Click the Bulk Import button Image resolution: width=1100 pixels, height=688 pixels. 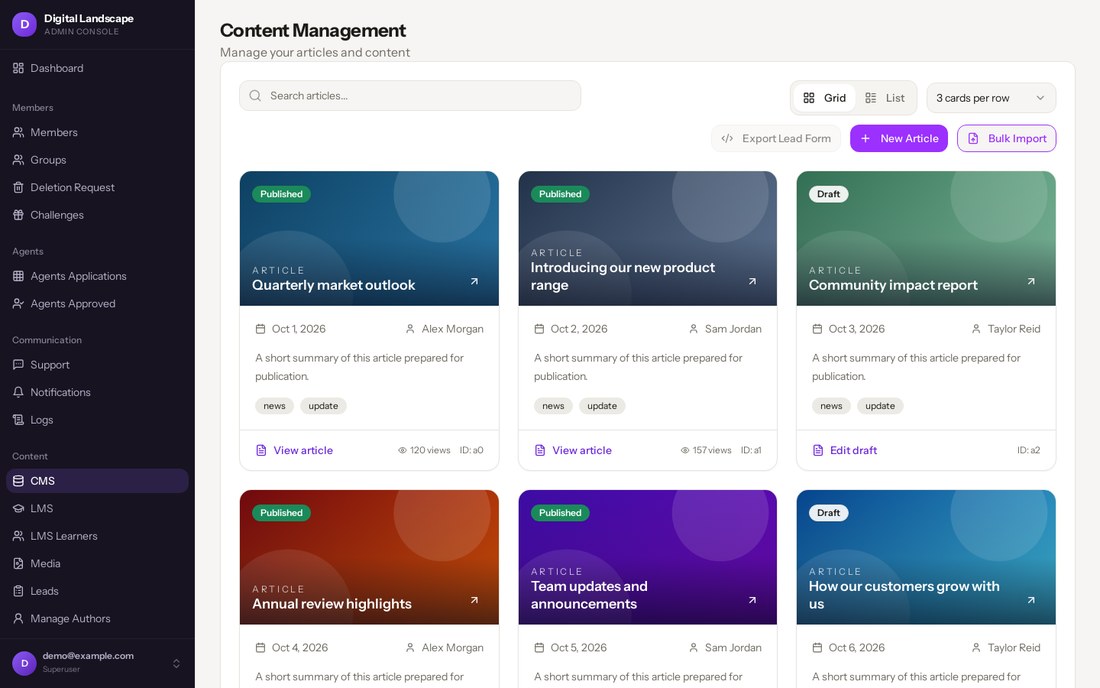[1006, 138]
